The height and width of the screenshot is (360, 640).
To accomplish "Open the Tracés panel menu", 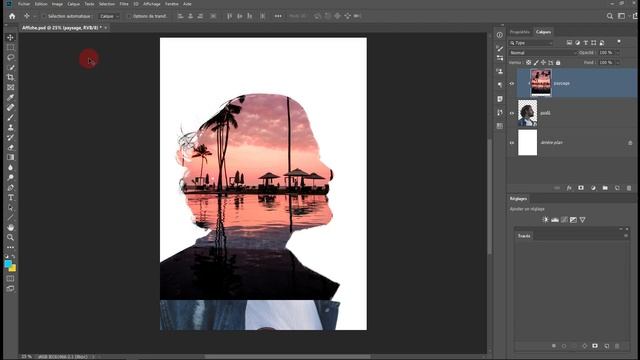I will pyautogui.click(x=626, y=236).
